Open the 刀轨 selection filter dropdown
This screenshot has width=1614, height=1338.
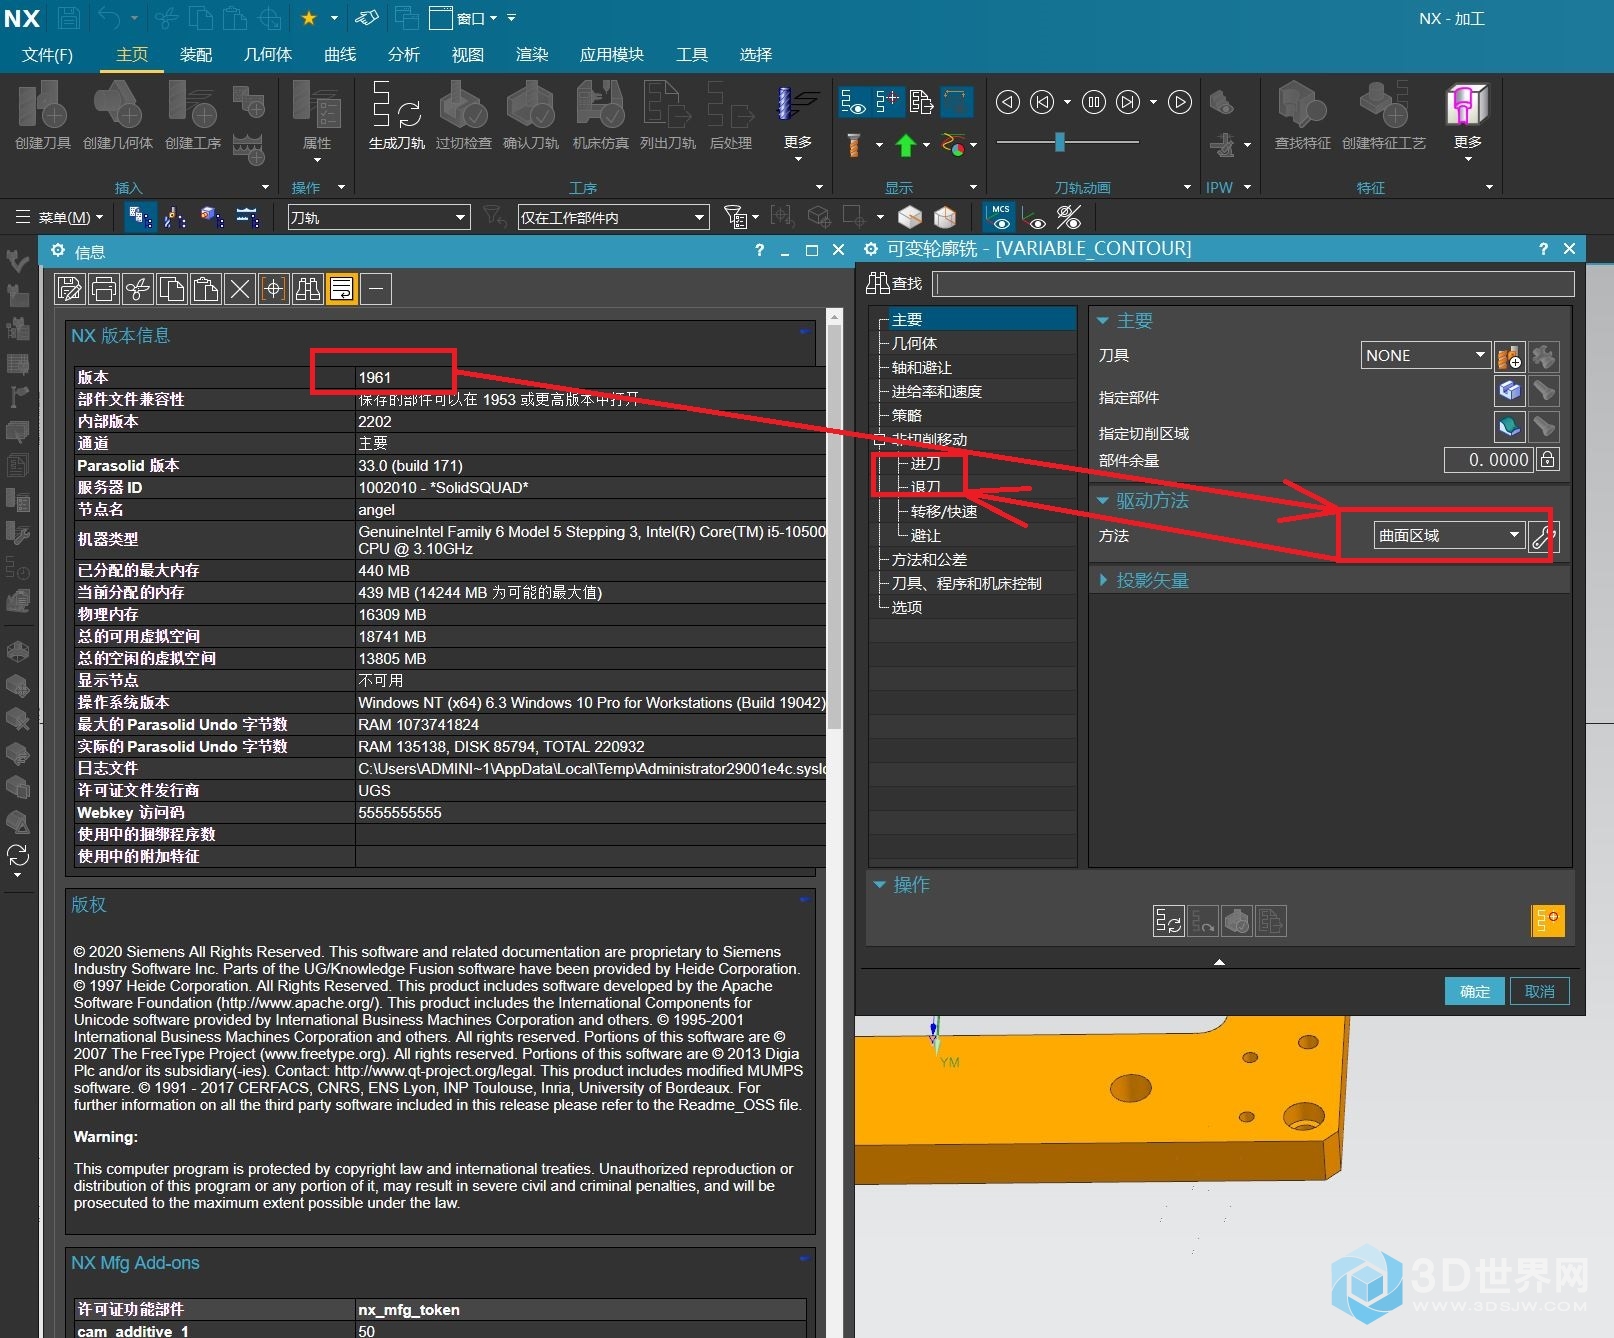[x=378, y=217]
